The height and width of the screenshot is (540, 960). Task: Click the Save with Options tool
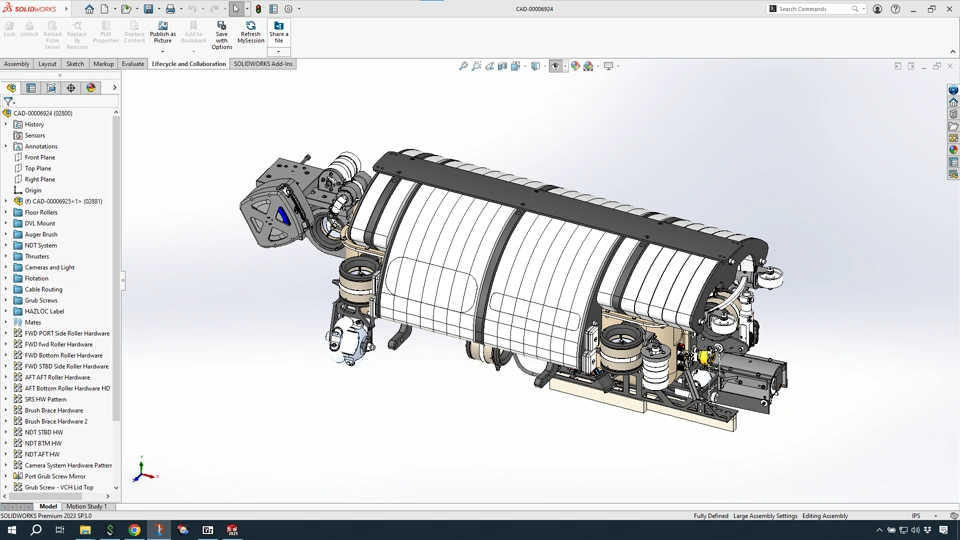pos(221,31)
